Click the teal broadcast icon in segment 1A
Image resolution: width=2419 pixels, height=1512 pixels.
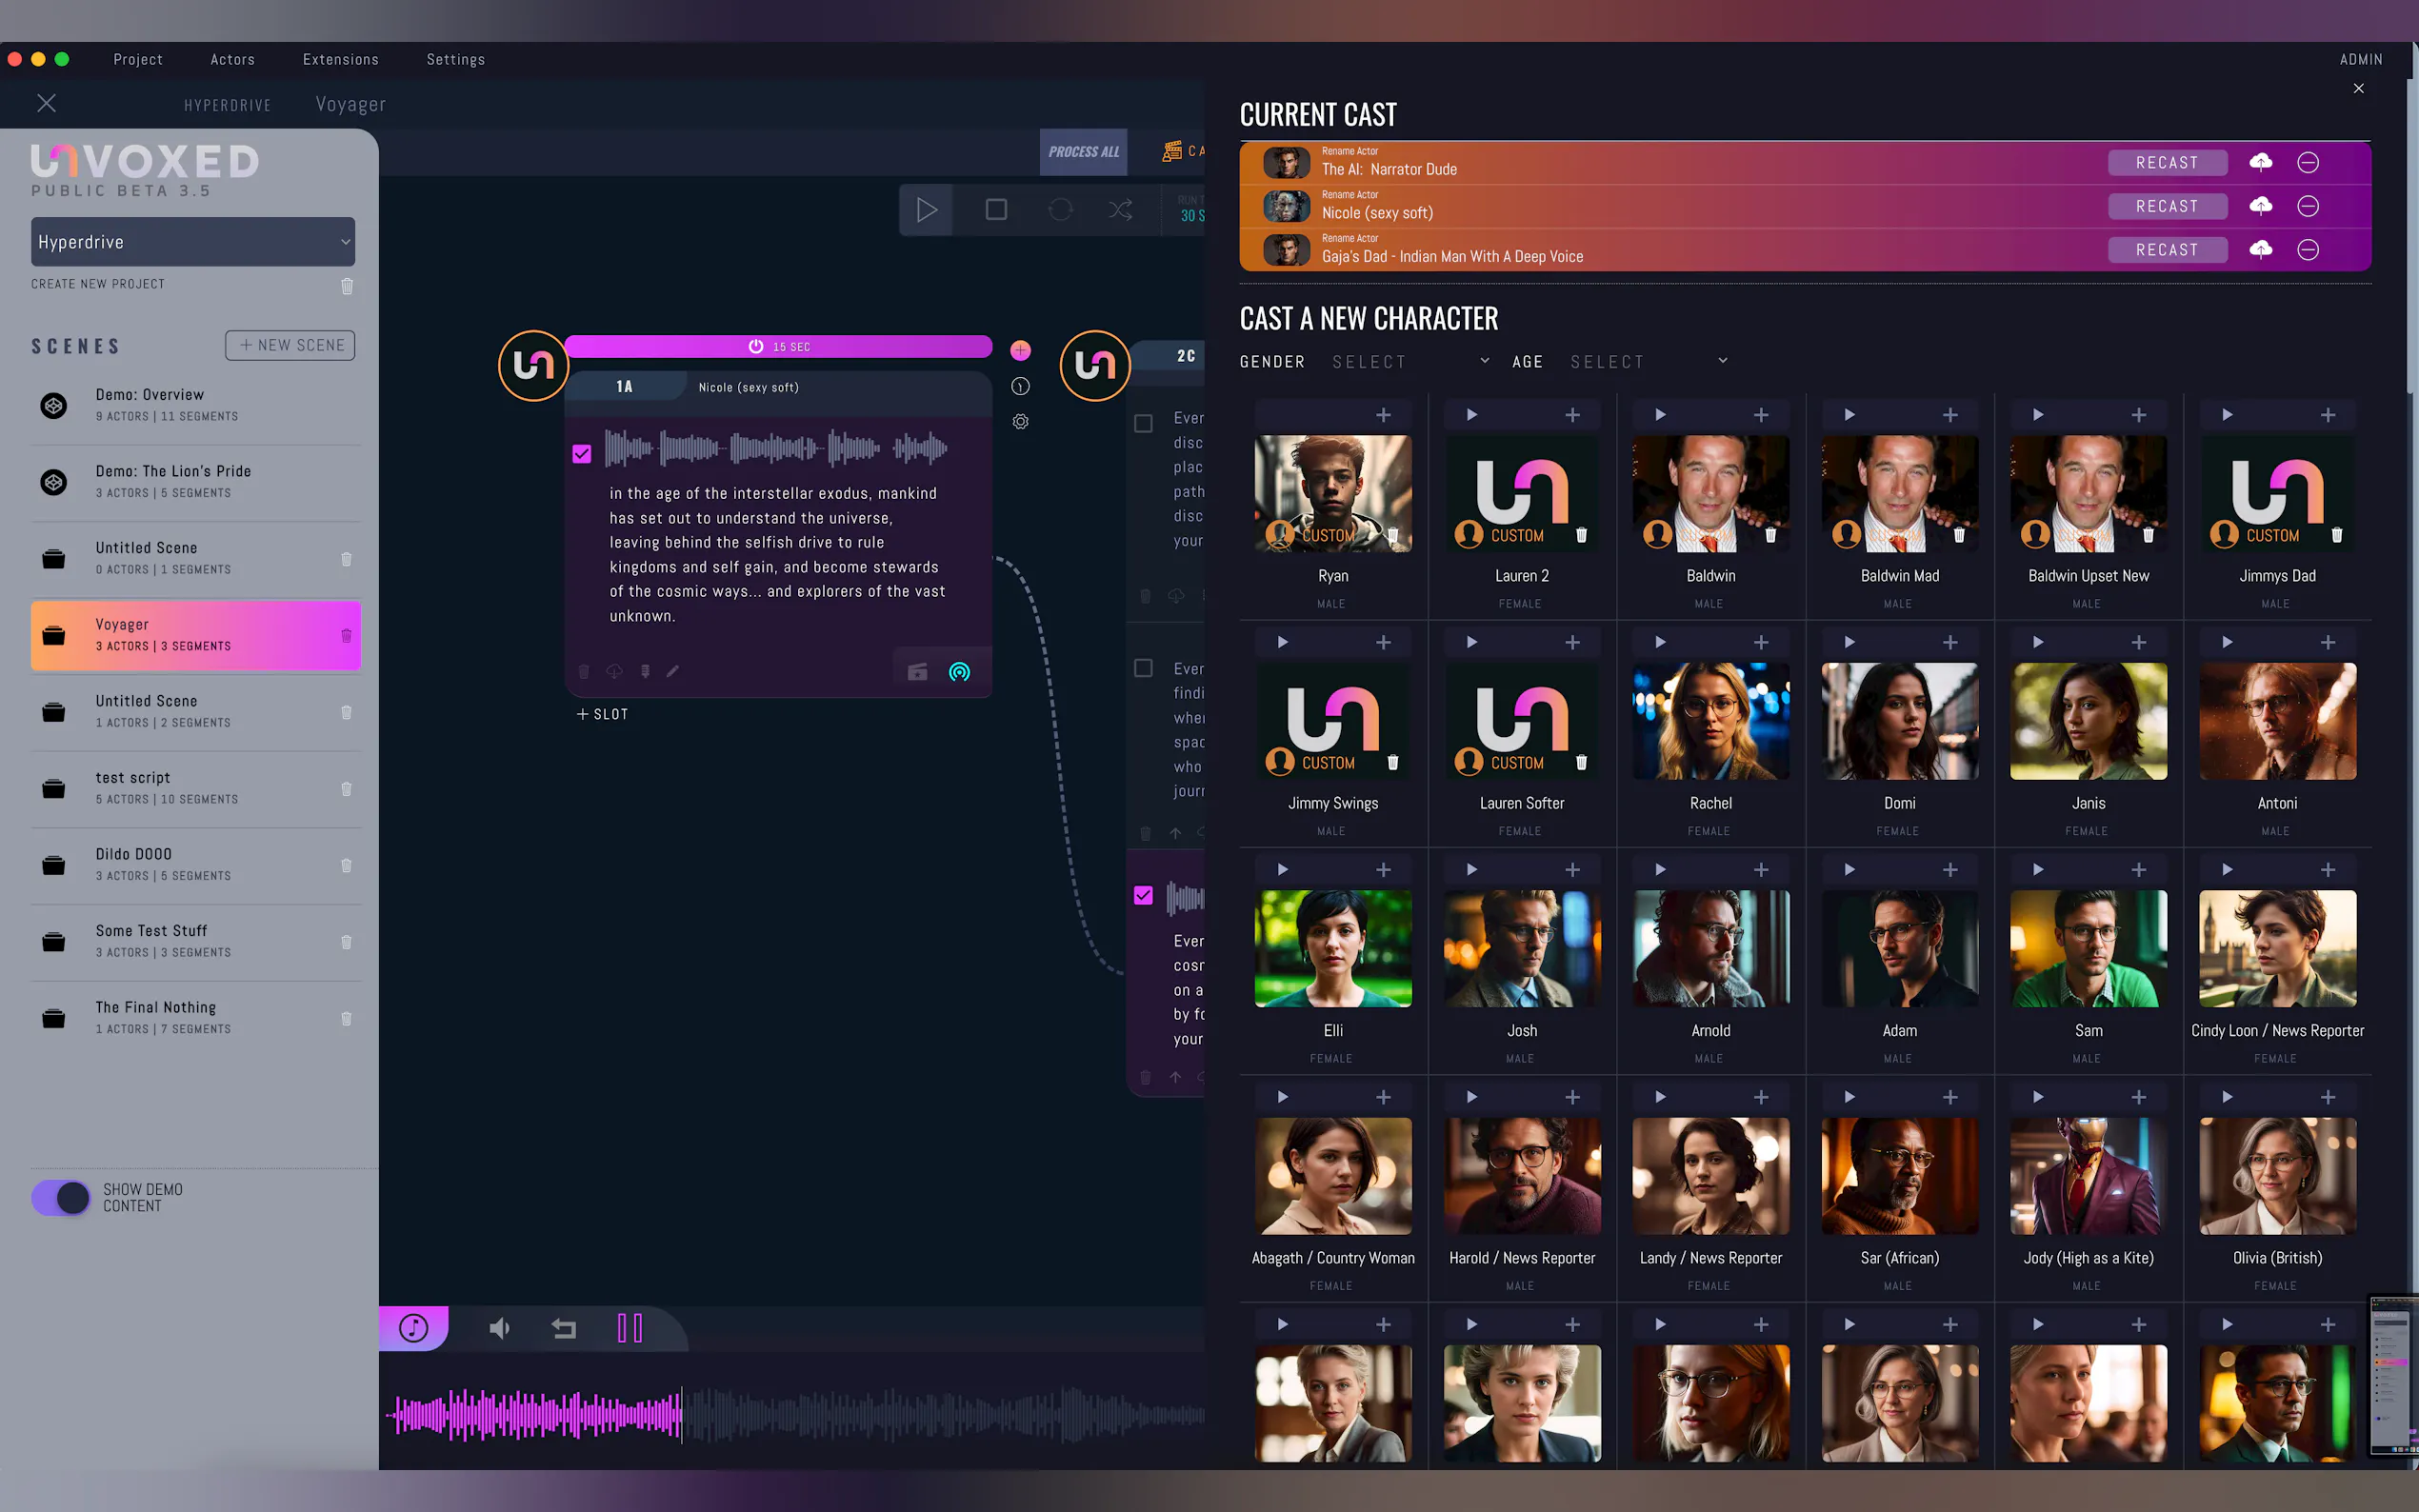pos(959,672)
